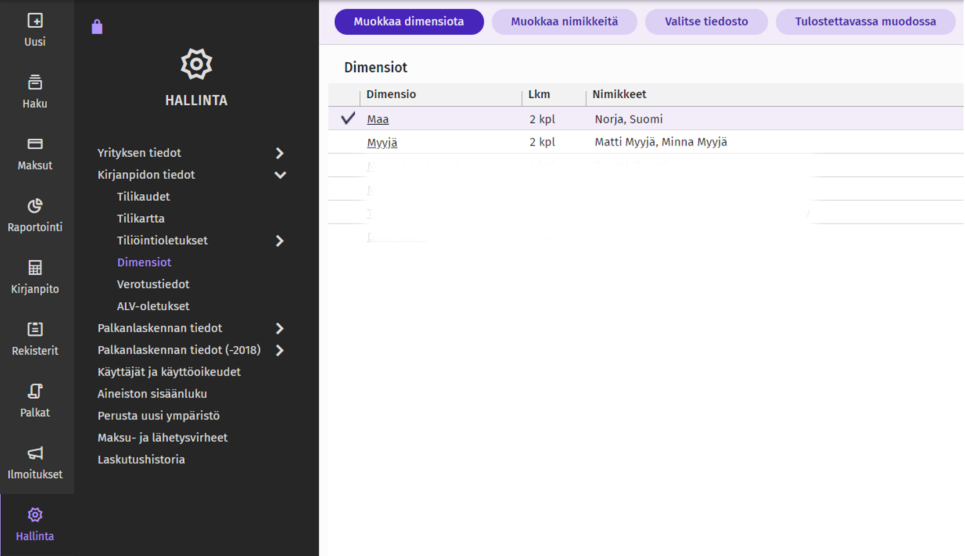965x556 pixels.
Task: Click the 2 kpl value in Myyjä row
Action: pos(542,142)
